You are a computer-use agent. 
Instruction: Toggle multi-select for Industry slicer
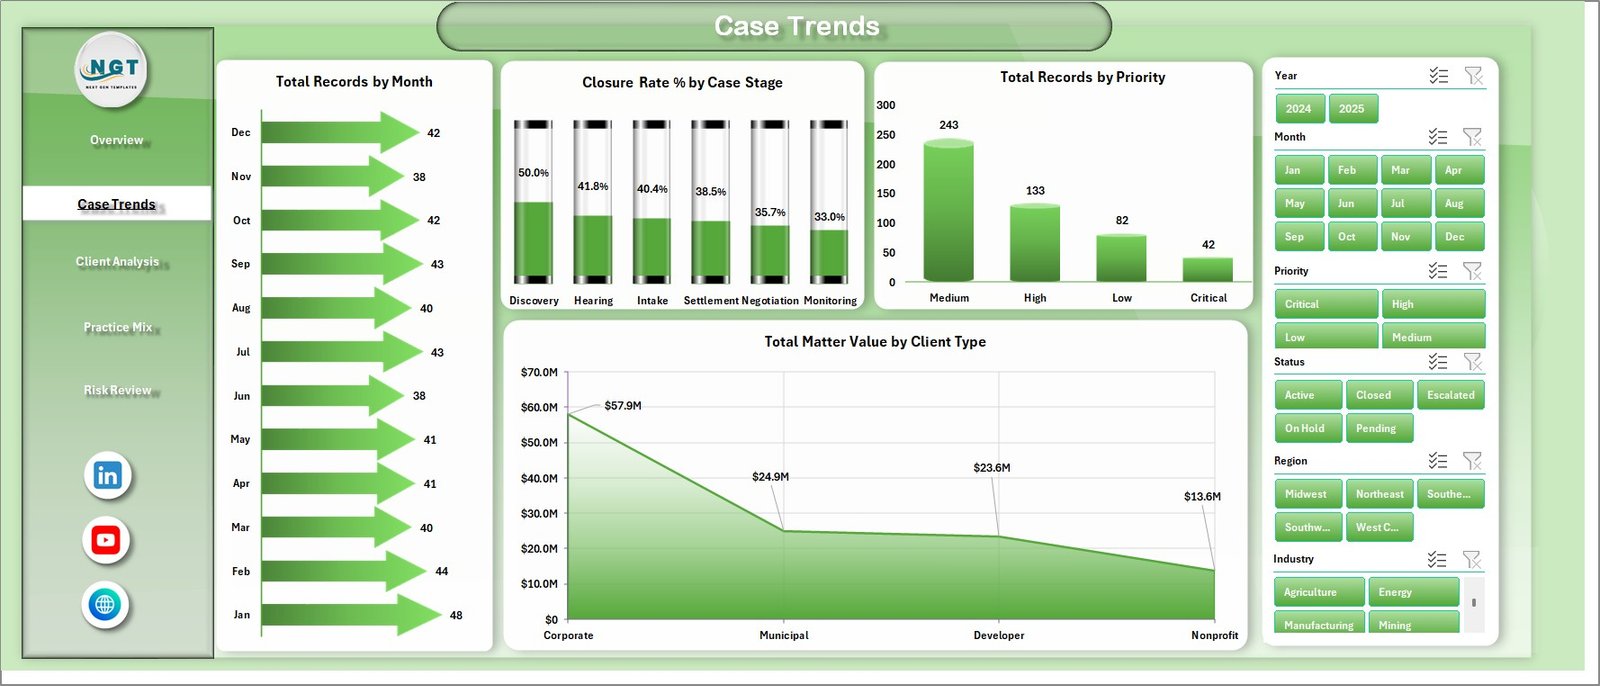coord(1437,560)
